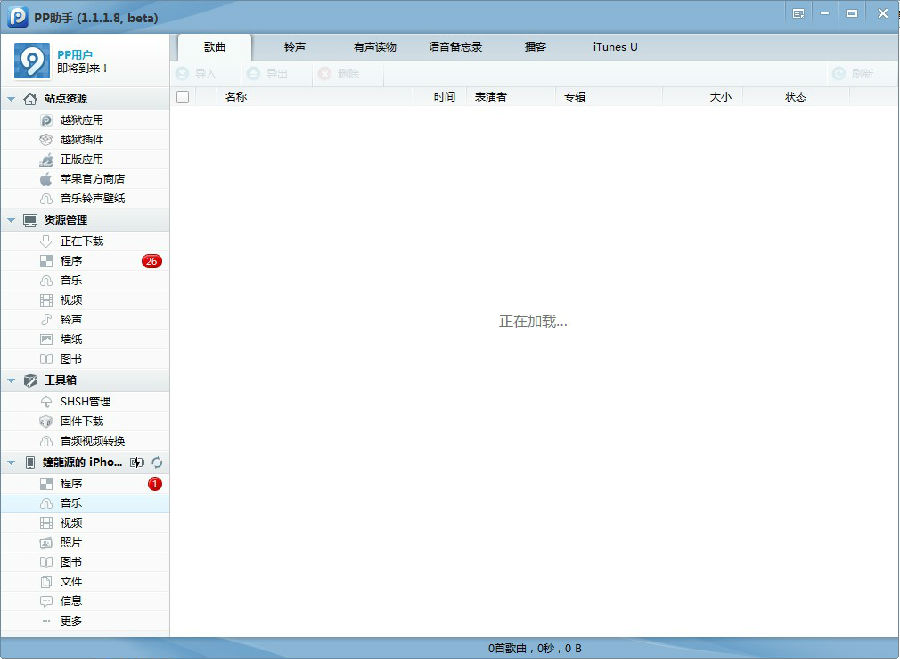The width and height of the screenshot is (900, 659).
Task: Click the 正在下载 download arrow icon
Action: pos(46,241)
